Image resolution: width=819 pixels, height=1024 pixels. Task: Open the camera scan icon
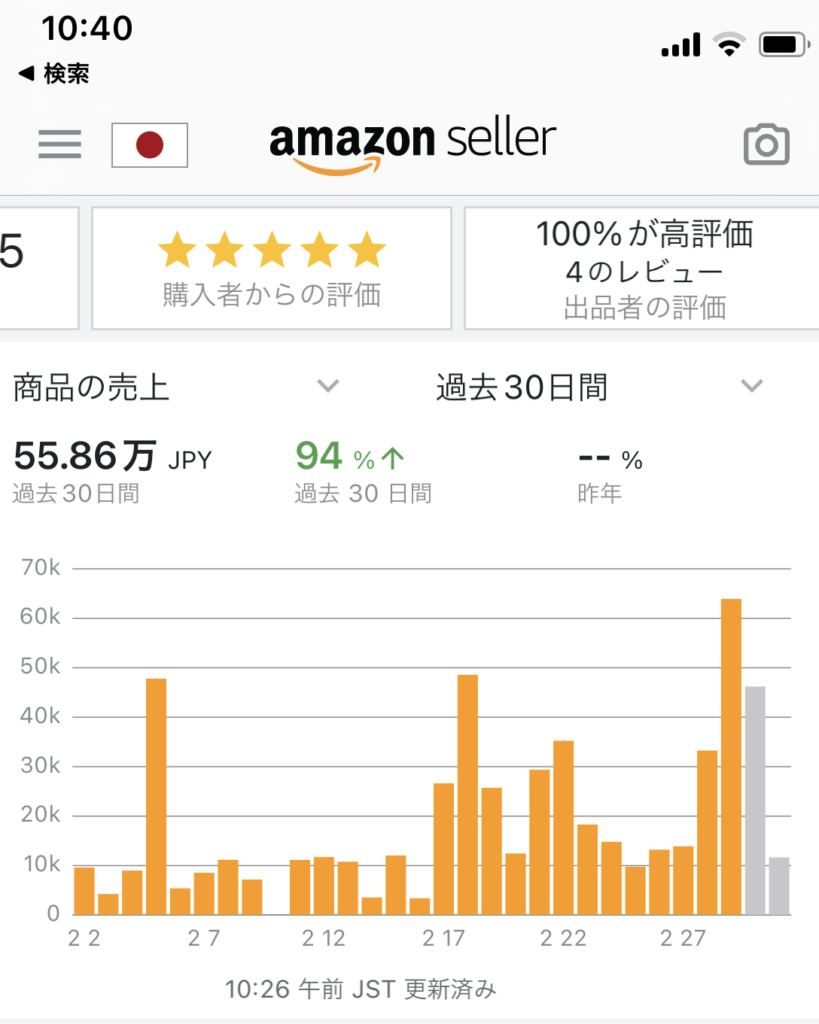pos(767,144)
